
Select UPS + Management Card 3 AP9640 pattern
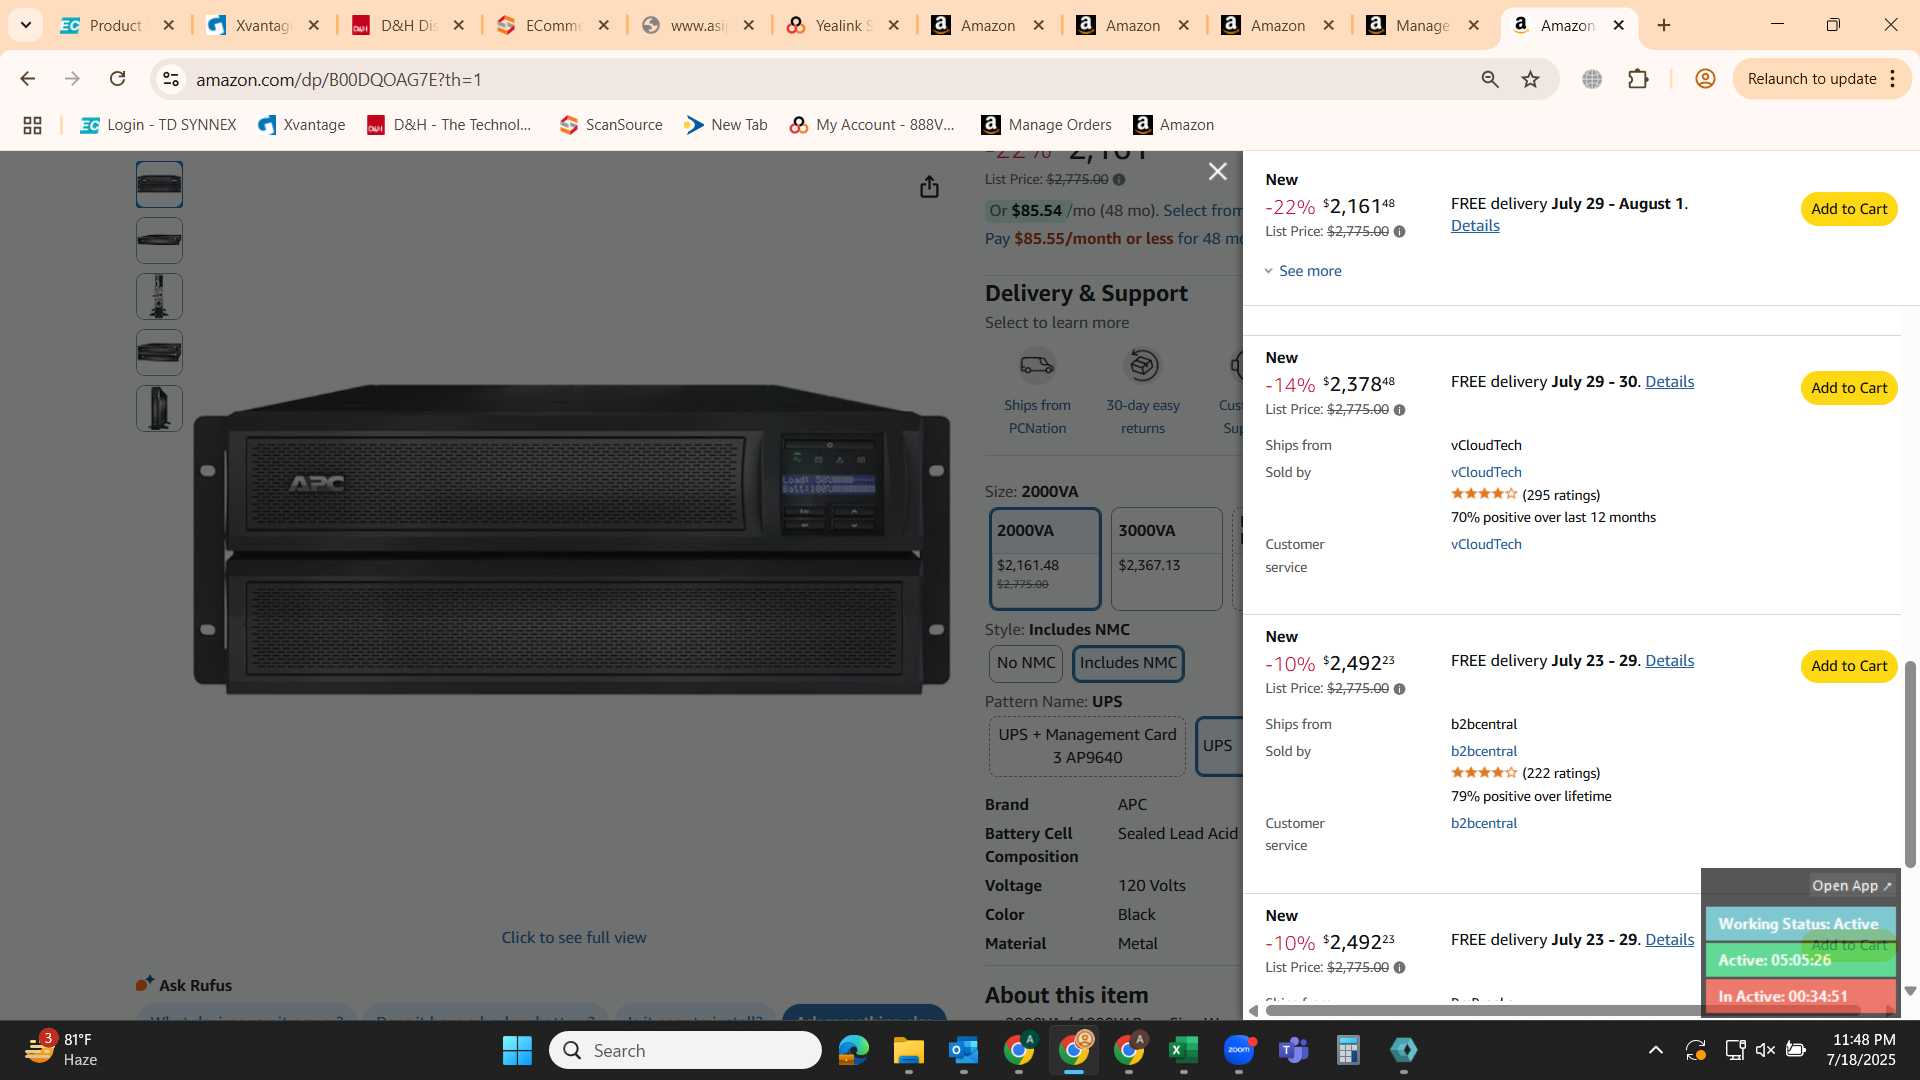pos(1087,746)
